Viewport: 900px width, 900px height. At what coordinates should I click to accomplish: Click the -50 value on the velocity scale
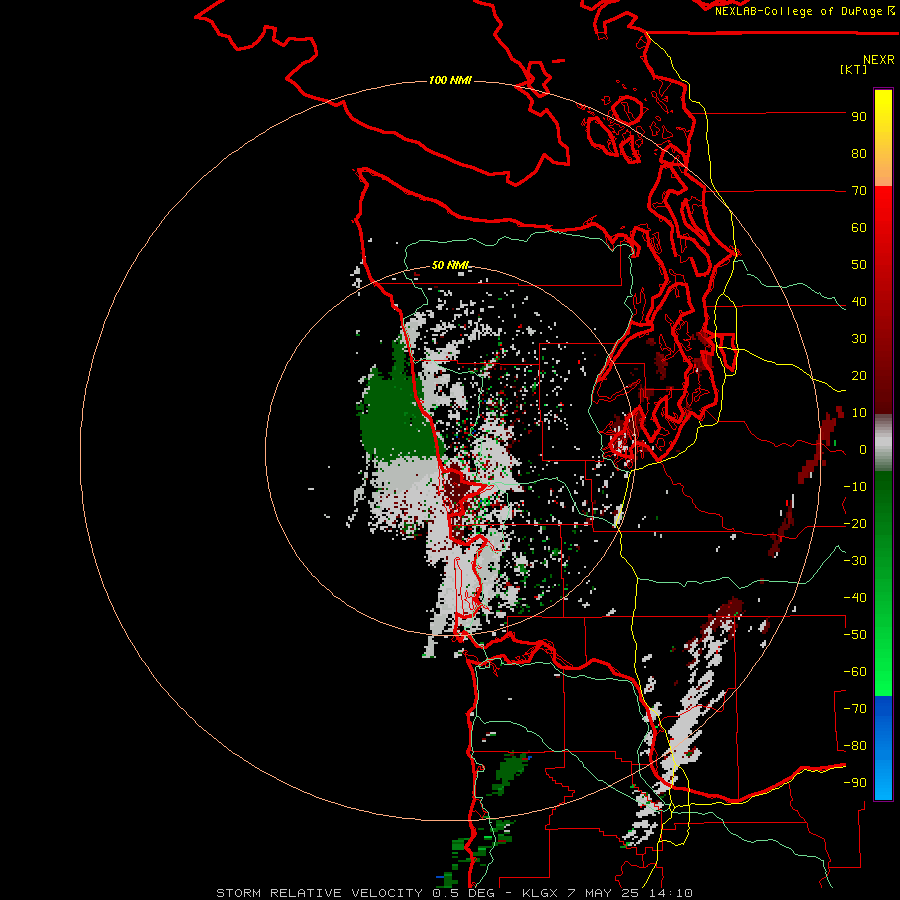click(855, 635)
